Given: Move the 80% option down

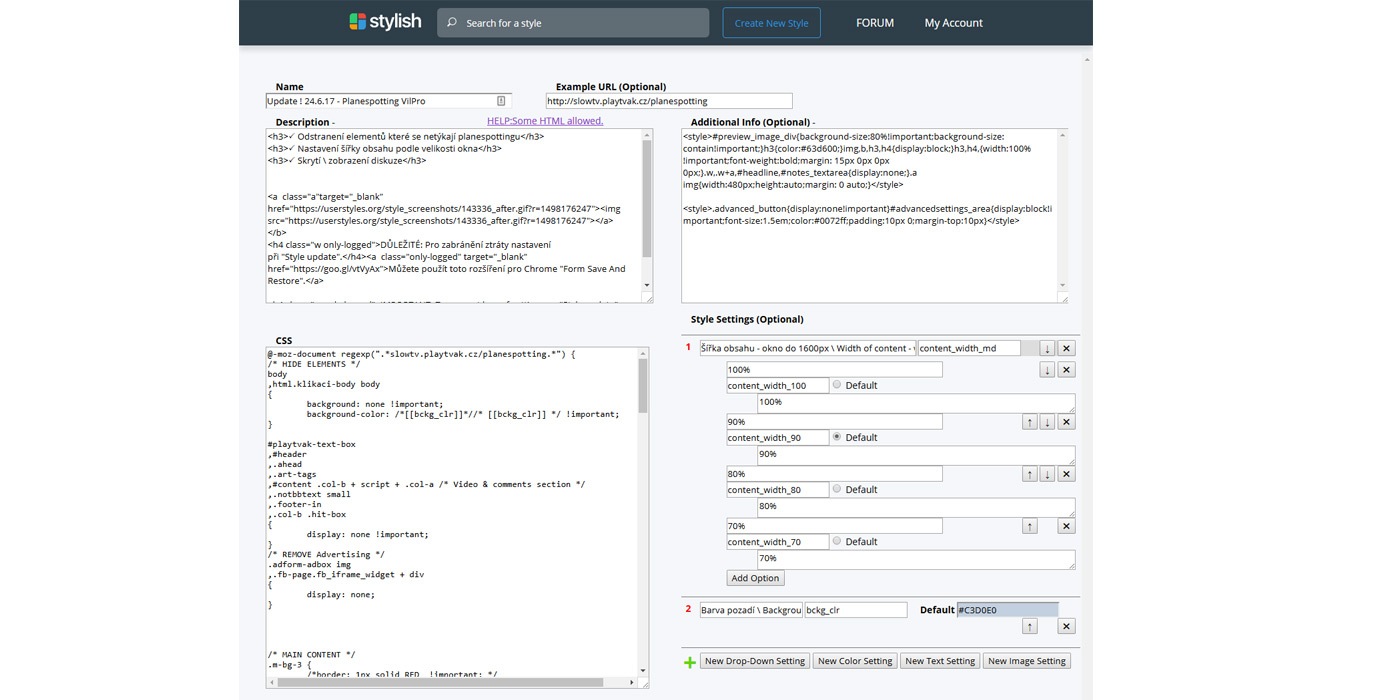Looking at the screenshot, I should point(1047,474).
